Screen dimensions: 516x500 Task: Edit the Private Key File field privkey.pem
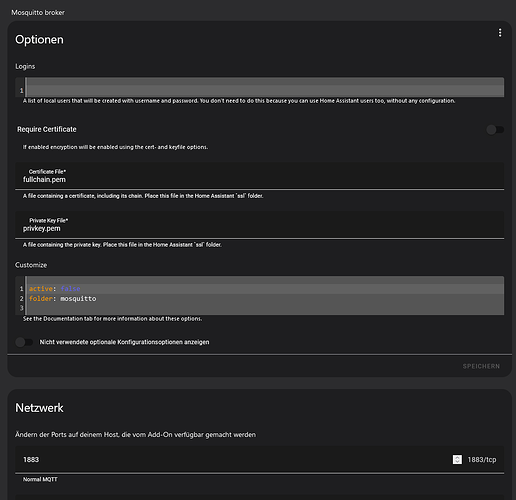click(x=260, y=225)
